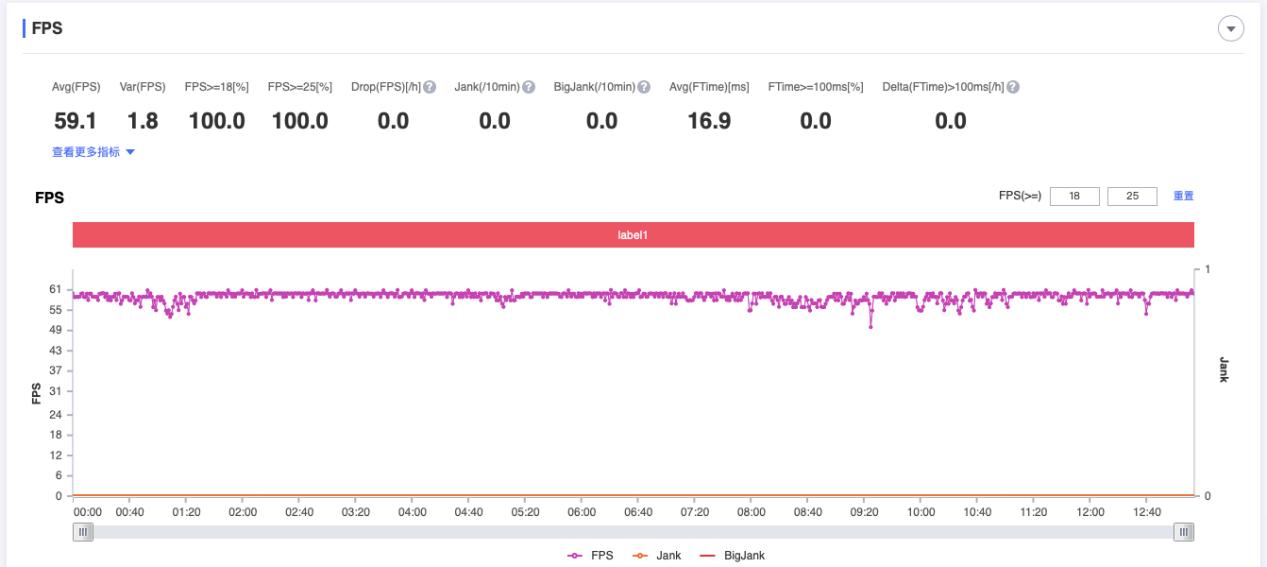Click the left handle of the time range slider

point(85,531)
